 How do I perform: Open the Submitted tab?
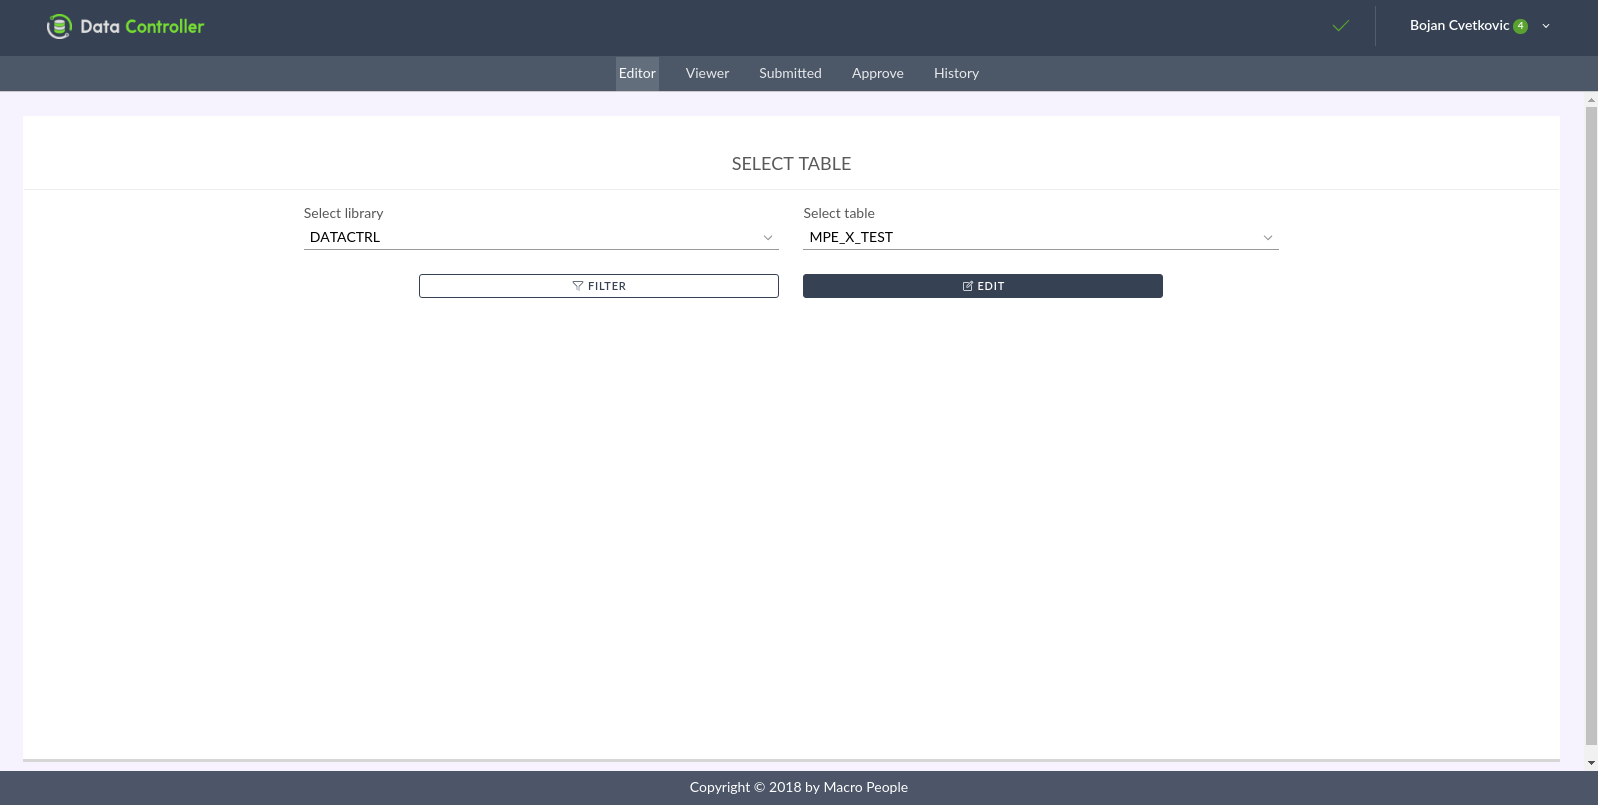(790, 73)
